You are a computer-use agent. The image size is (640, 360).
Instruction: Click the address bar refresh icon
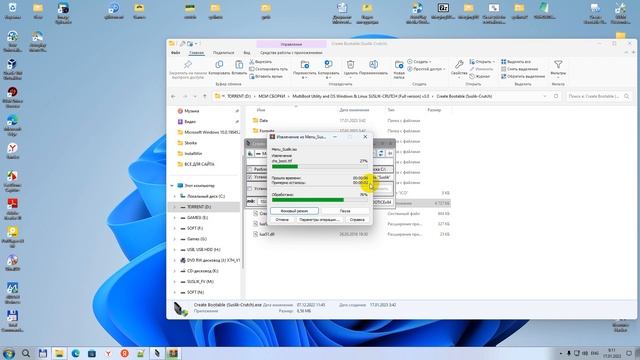coord(556,96)
